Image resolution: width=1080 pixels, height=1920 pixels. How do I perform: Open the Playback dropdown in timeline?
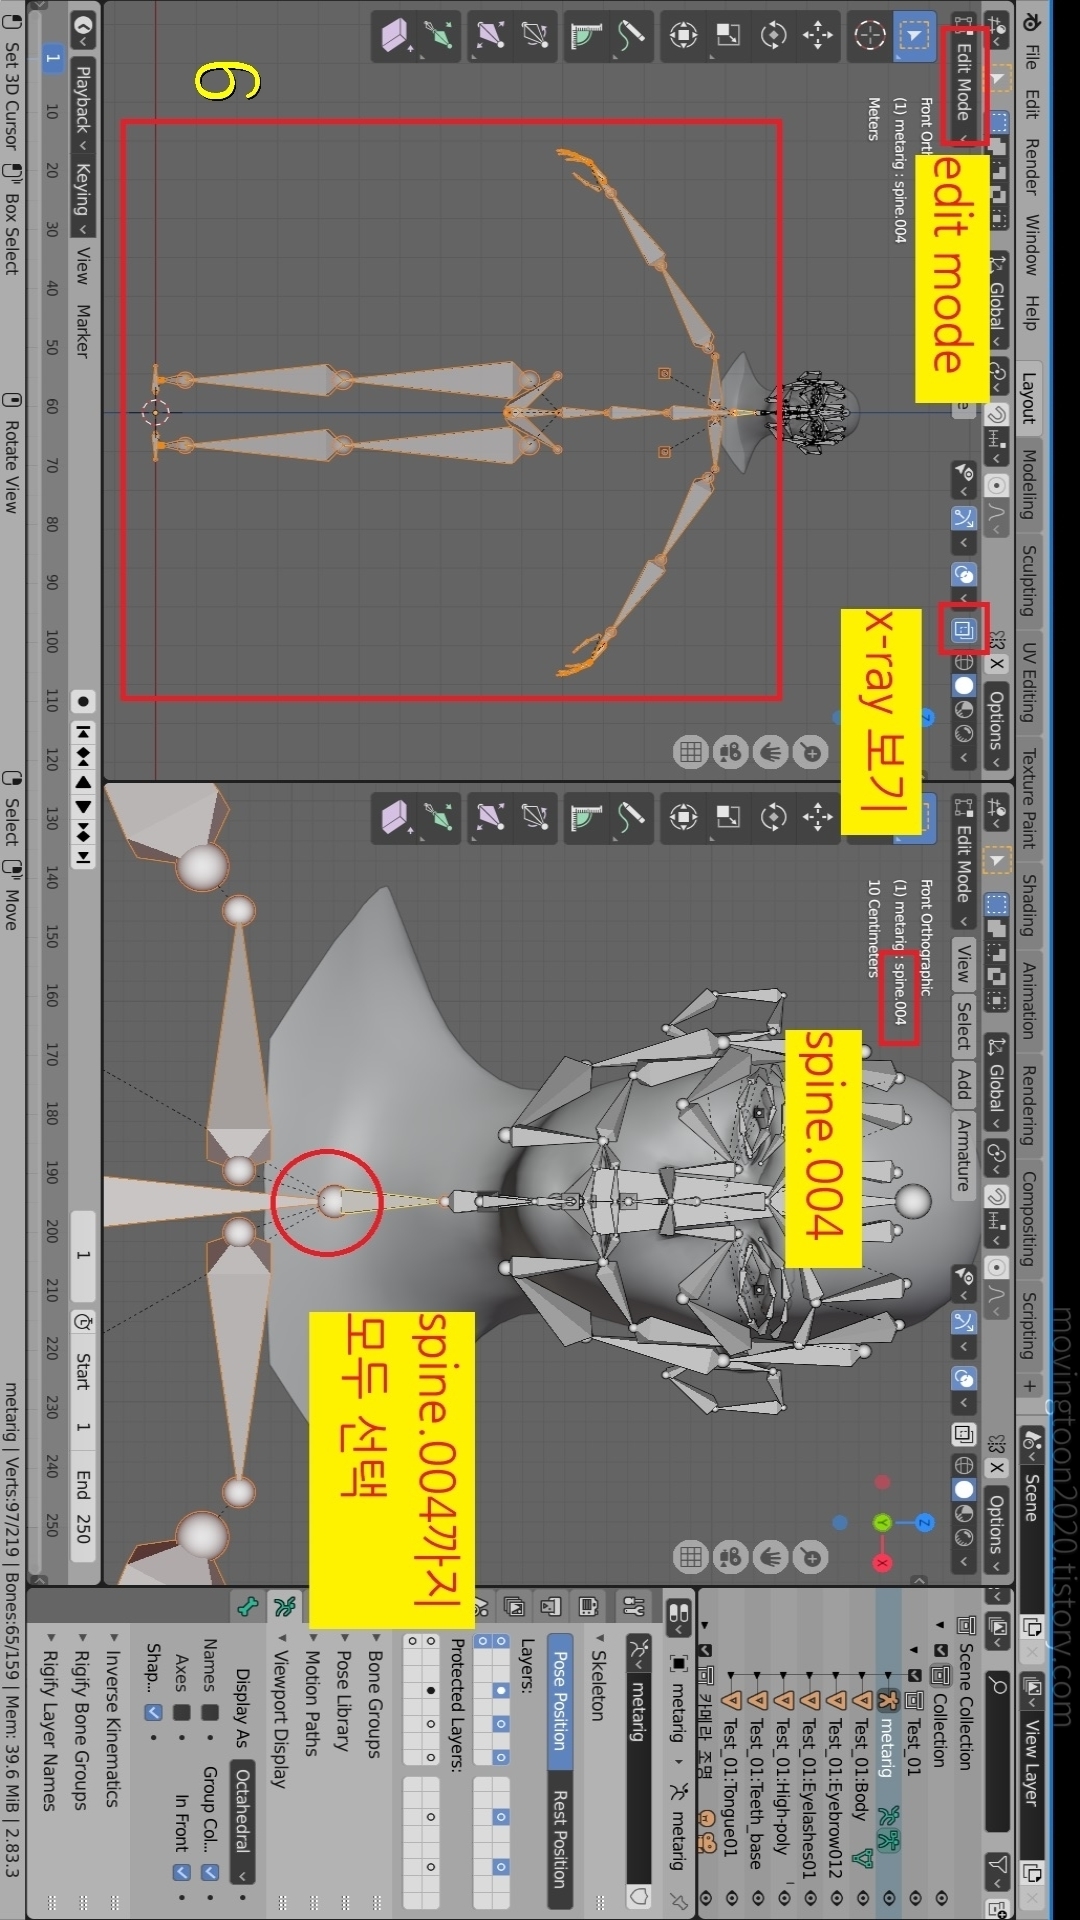[83, 107]
